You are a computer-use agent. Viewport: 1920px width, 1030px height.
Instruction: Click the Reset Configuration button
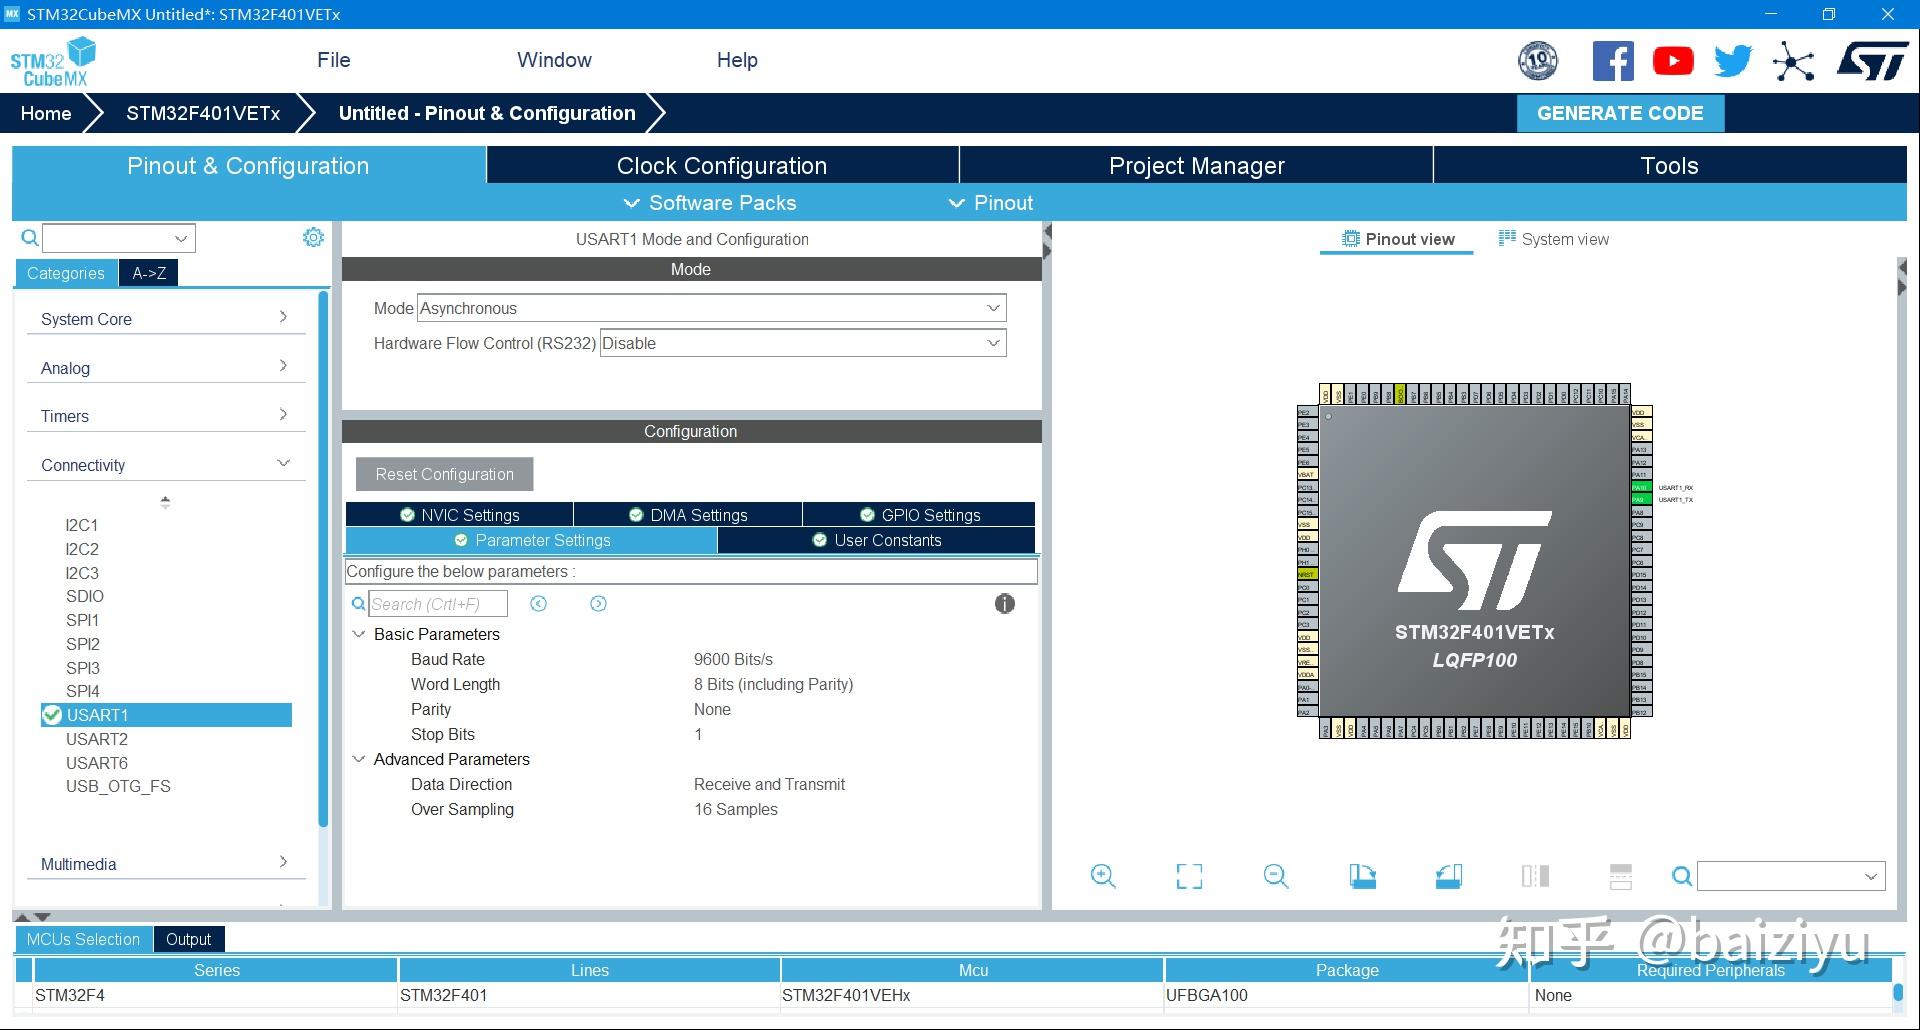(x=444, y=474)
